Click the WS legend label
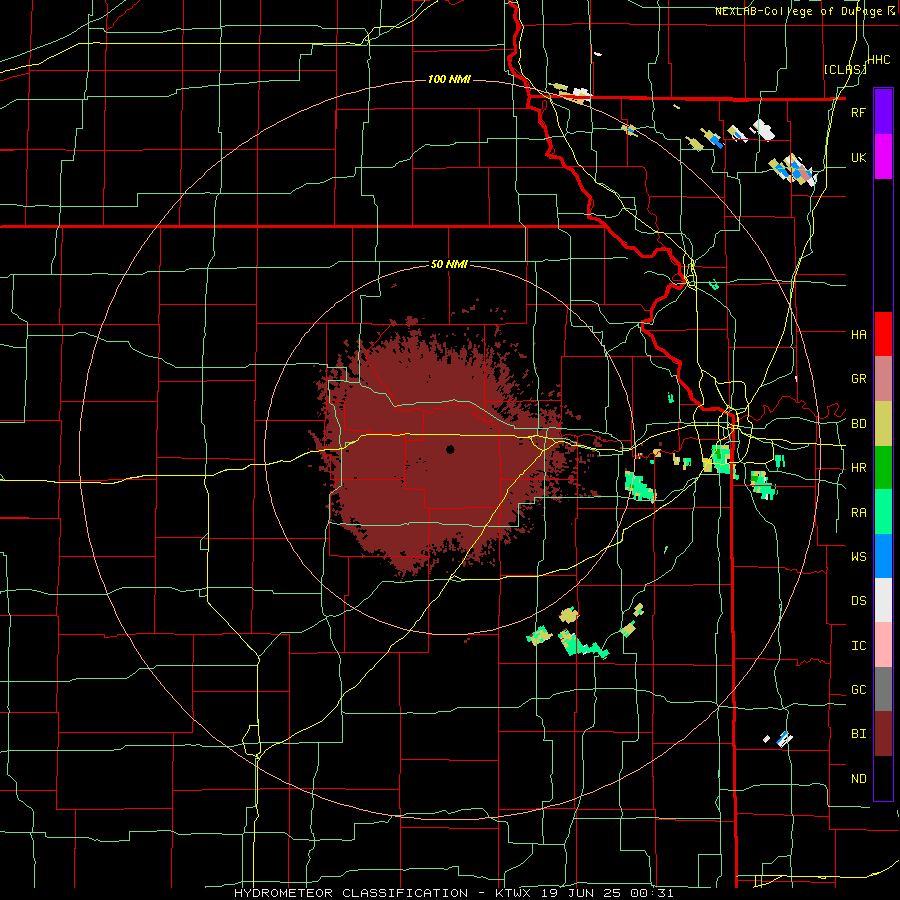 click(x=858, y=557)
